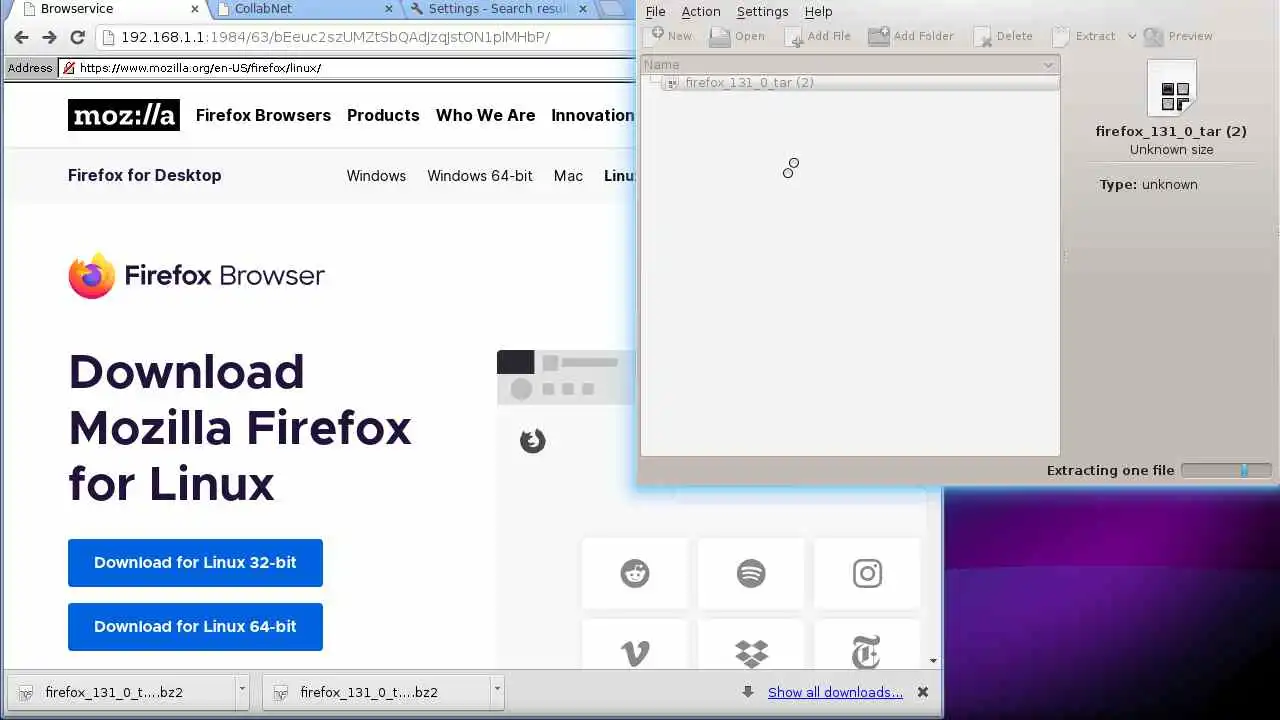Click the New York Times tile icon
The width and height of the screenshot is (1280, 720).
point(866,654)
